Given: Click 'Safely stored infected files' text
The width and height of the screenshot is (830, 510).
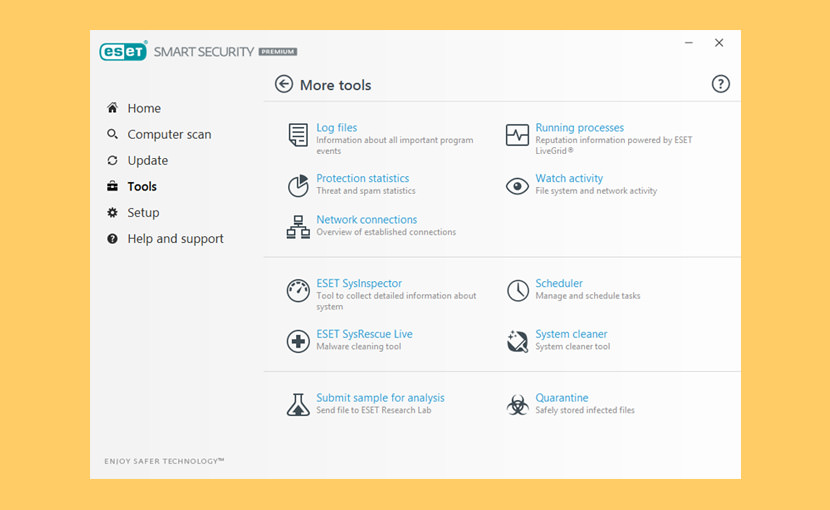Looking at the screenshot, I should (584, 410).
